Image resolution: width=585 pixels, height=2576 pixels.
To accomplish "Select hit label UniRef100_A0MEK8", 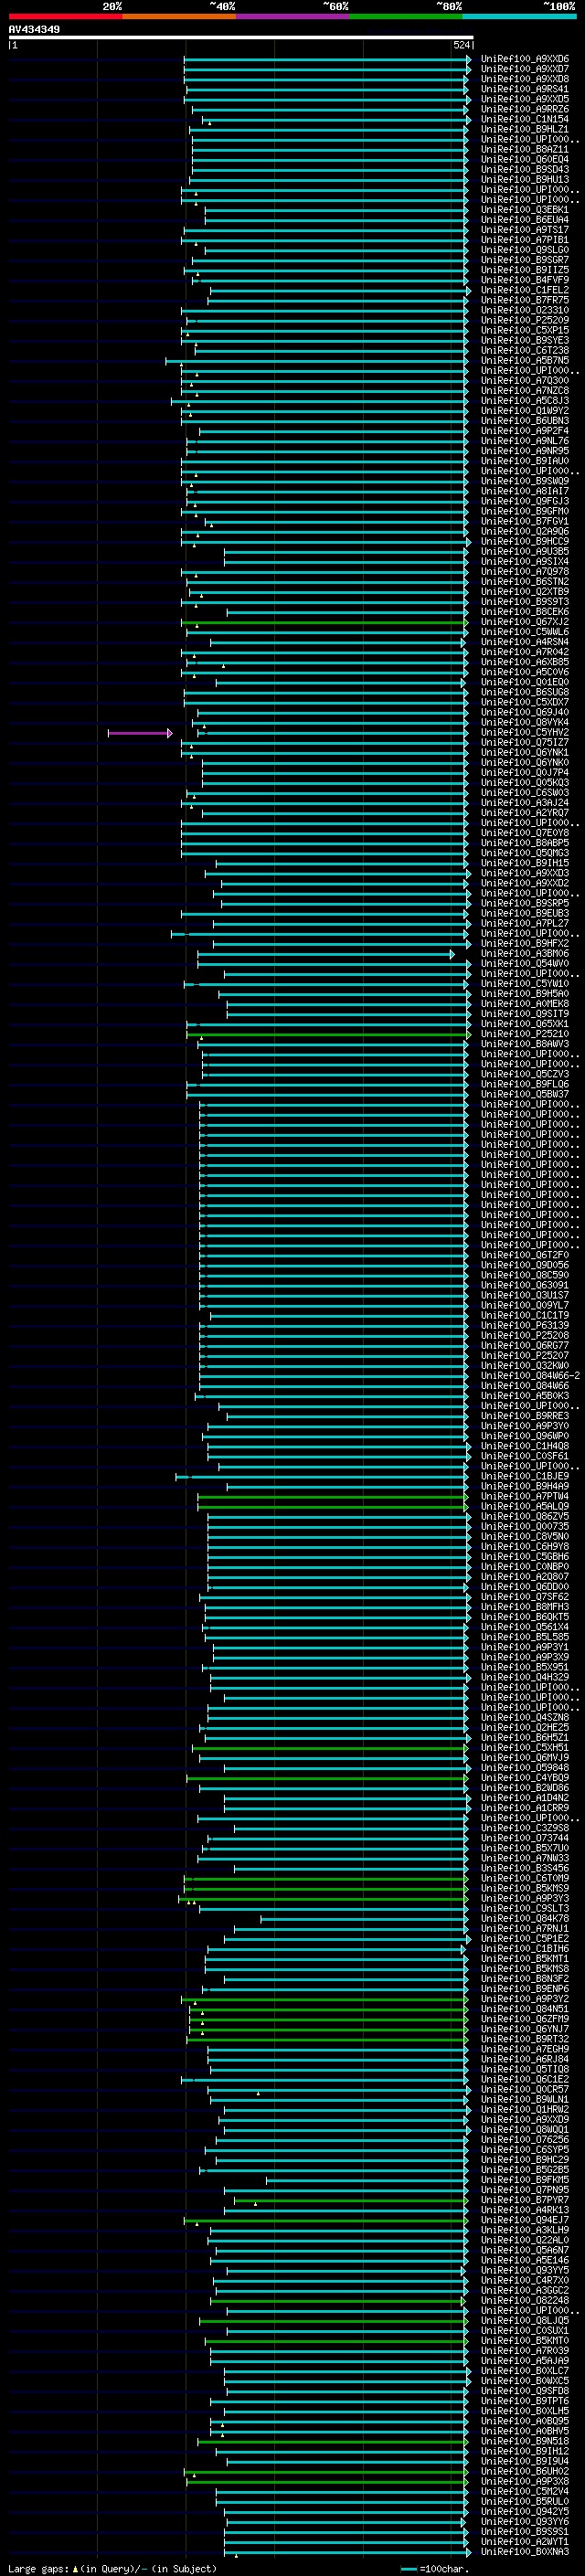I will click(525, 1004).
